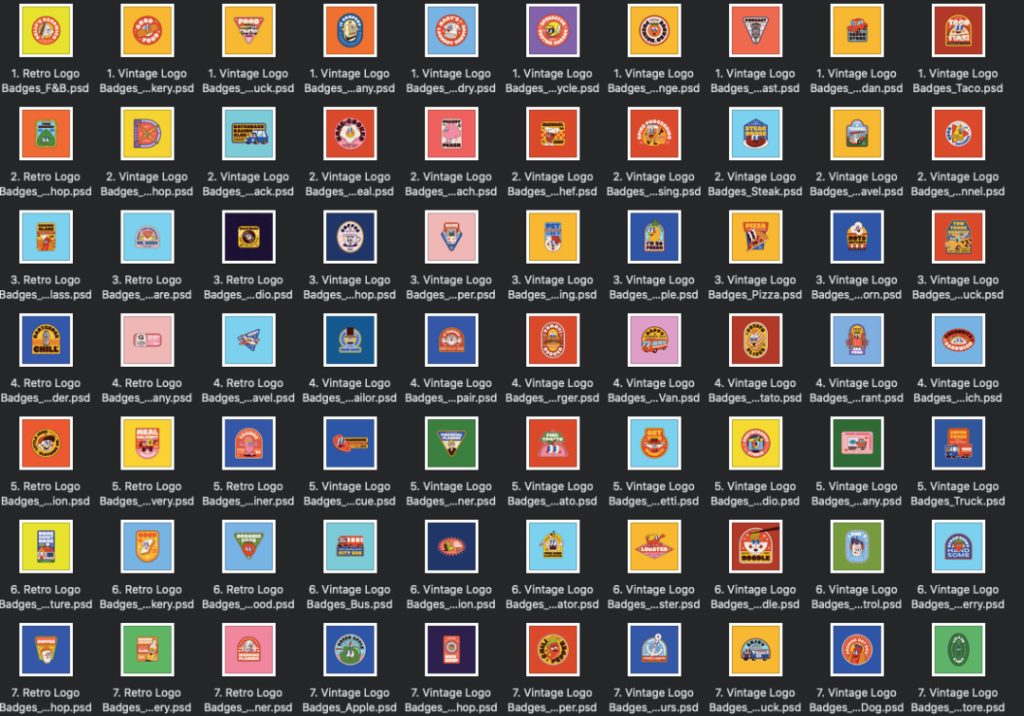Viewport: 1024px width, 716px height.
Task: Select the Badges_Bus.psd file icon
Action: click(x=349, y=546)
